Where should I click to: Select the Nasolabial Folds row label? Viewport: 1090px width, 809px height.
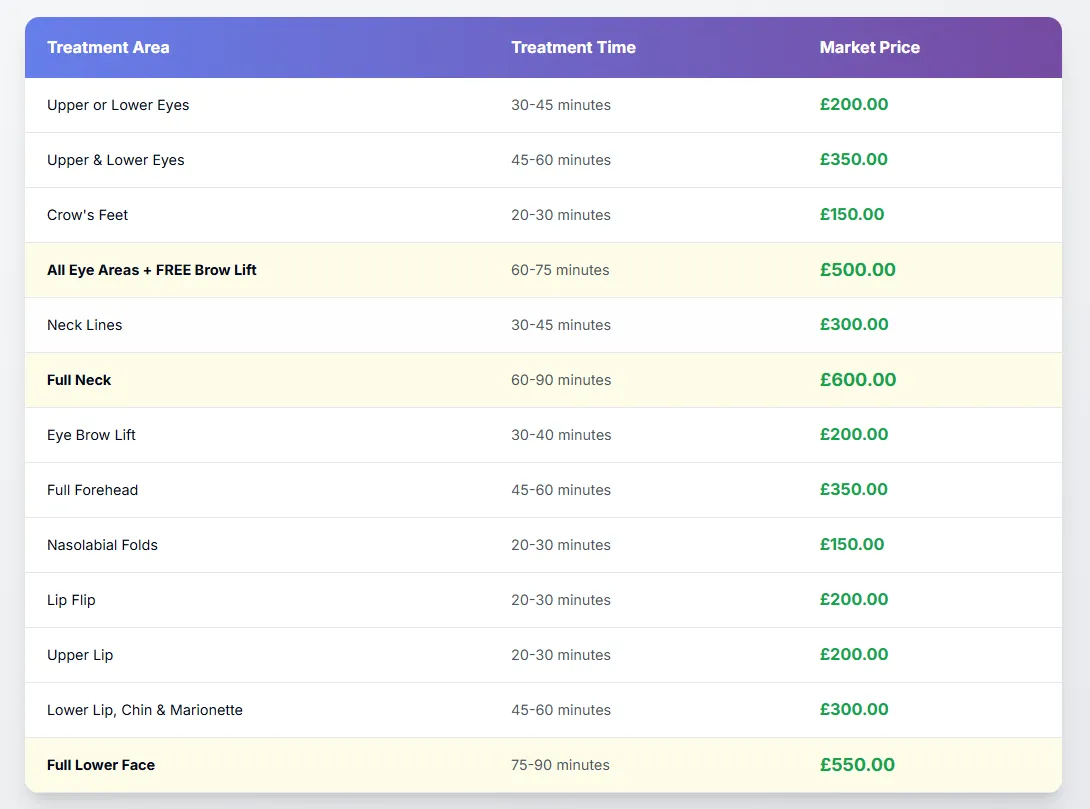tap(102, 545)
